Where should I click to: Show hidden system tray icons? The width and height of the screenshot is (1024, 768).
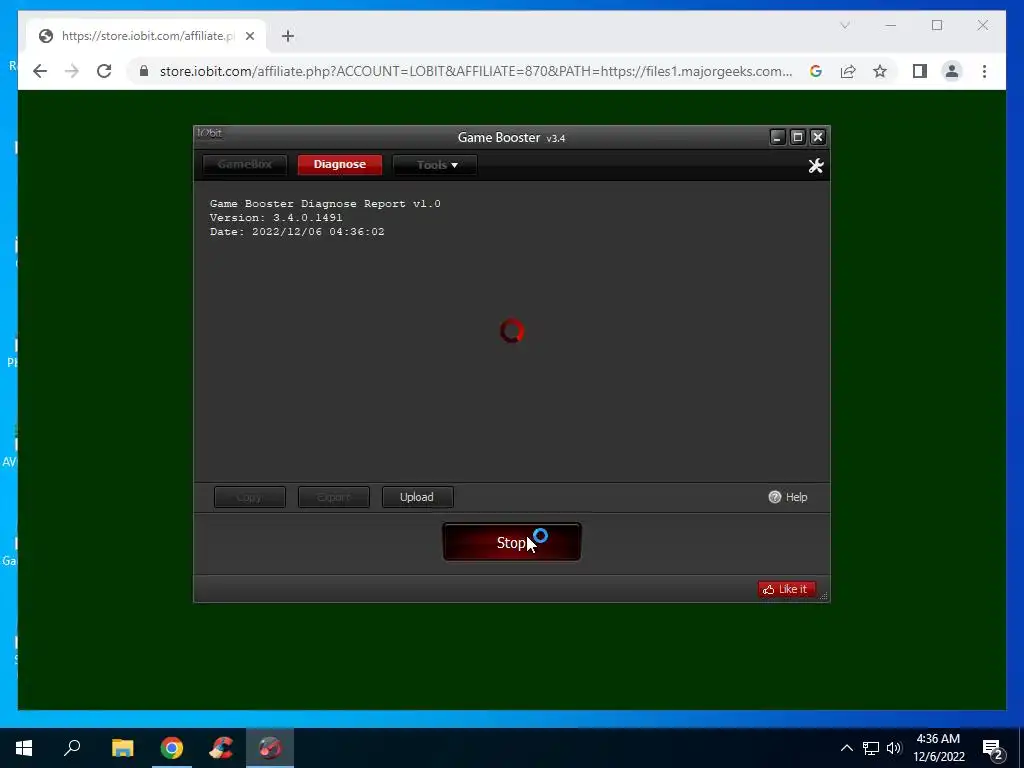846,748
